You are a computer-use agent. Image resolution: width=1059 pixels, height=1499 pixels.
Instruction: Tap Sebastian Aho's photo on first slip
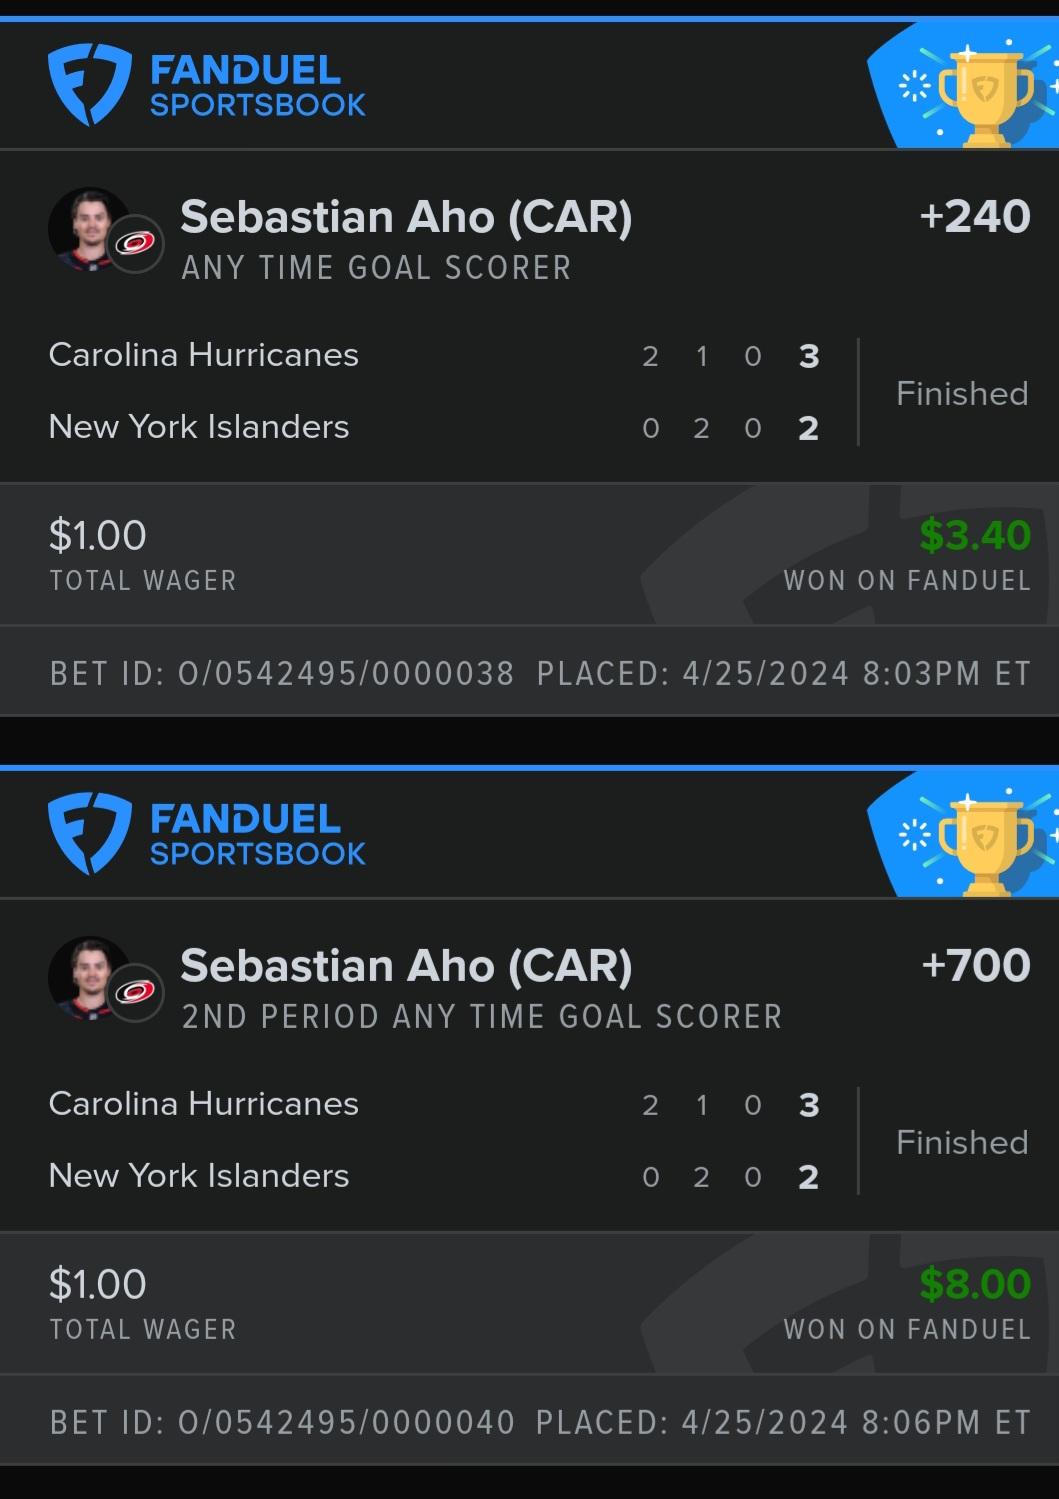pyautogui.click(x=89, y=229)
